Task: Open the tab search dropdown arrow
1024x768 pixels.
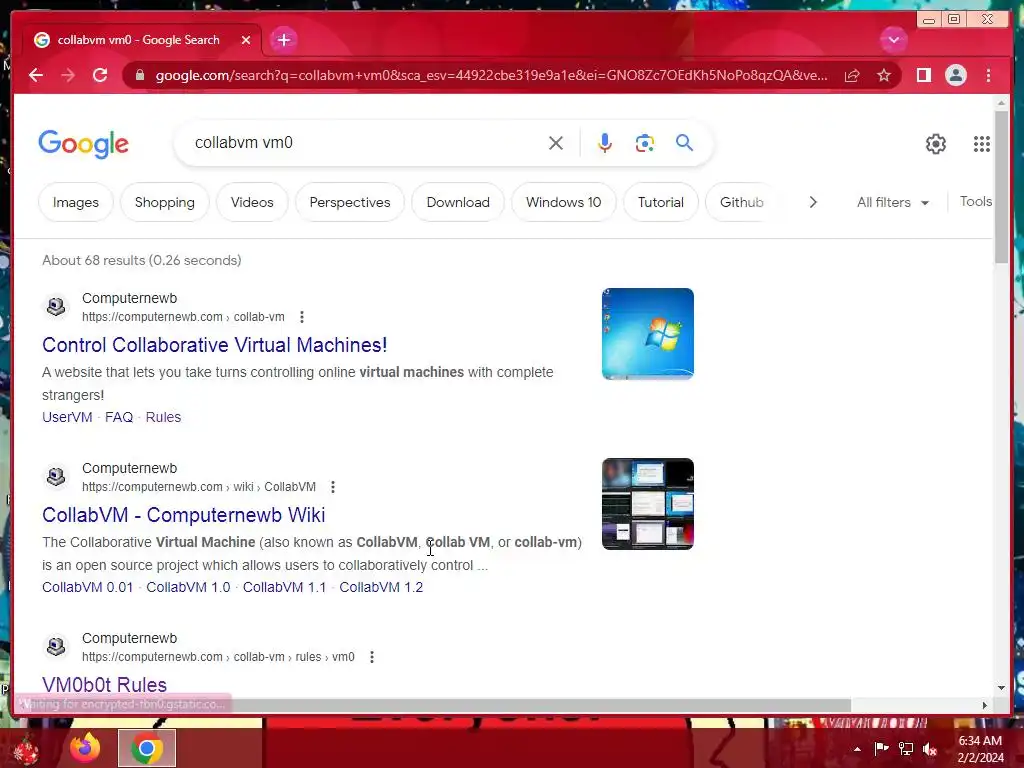Action: pyautogui.click(x=893, y=40)
